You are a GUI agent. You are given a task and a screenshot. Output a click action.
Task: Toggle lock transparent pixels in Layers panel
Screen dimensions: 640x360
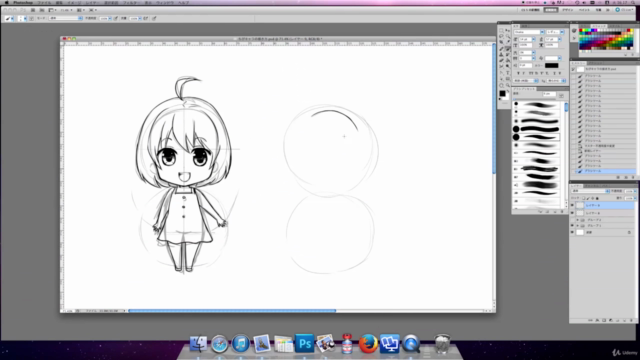coord(584,198)
